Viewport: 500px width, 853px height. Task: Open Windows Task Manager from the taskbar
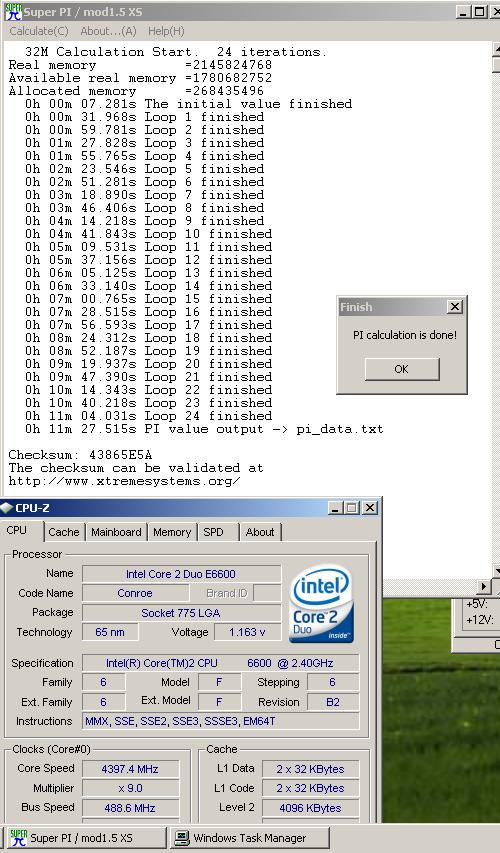pyautogui.click(x=250, y=838)
